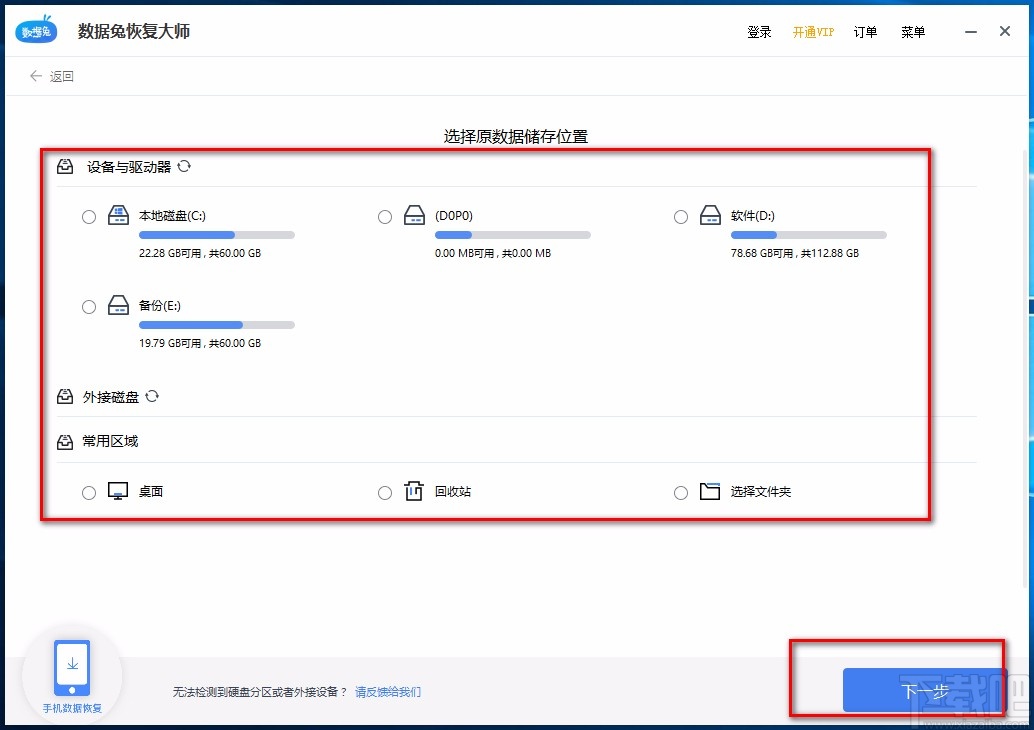Click the 常用区域 section icon
1034x730 pixels.
point(65,441)
